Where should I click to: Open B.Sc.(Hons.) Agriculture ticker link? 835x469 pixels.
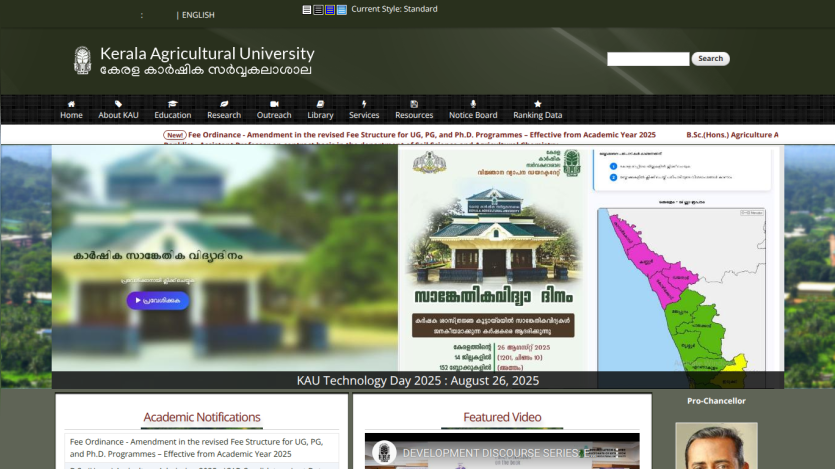(x=732, y=135)
